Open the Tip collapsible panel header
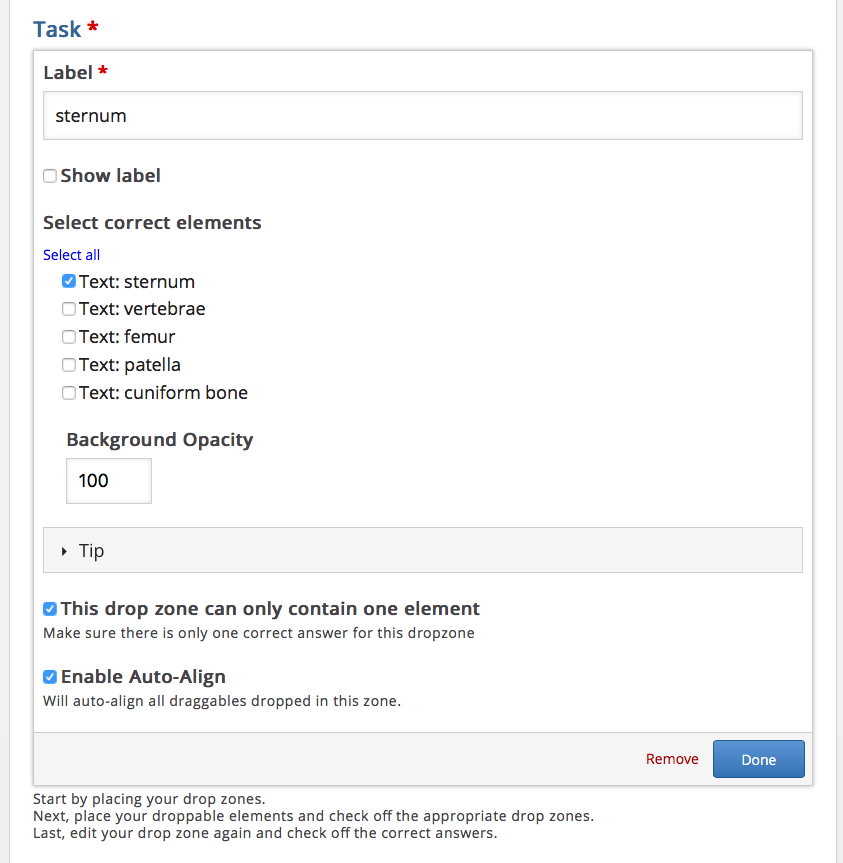 tap(423, 550)
